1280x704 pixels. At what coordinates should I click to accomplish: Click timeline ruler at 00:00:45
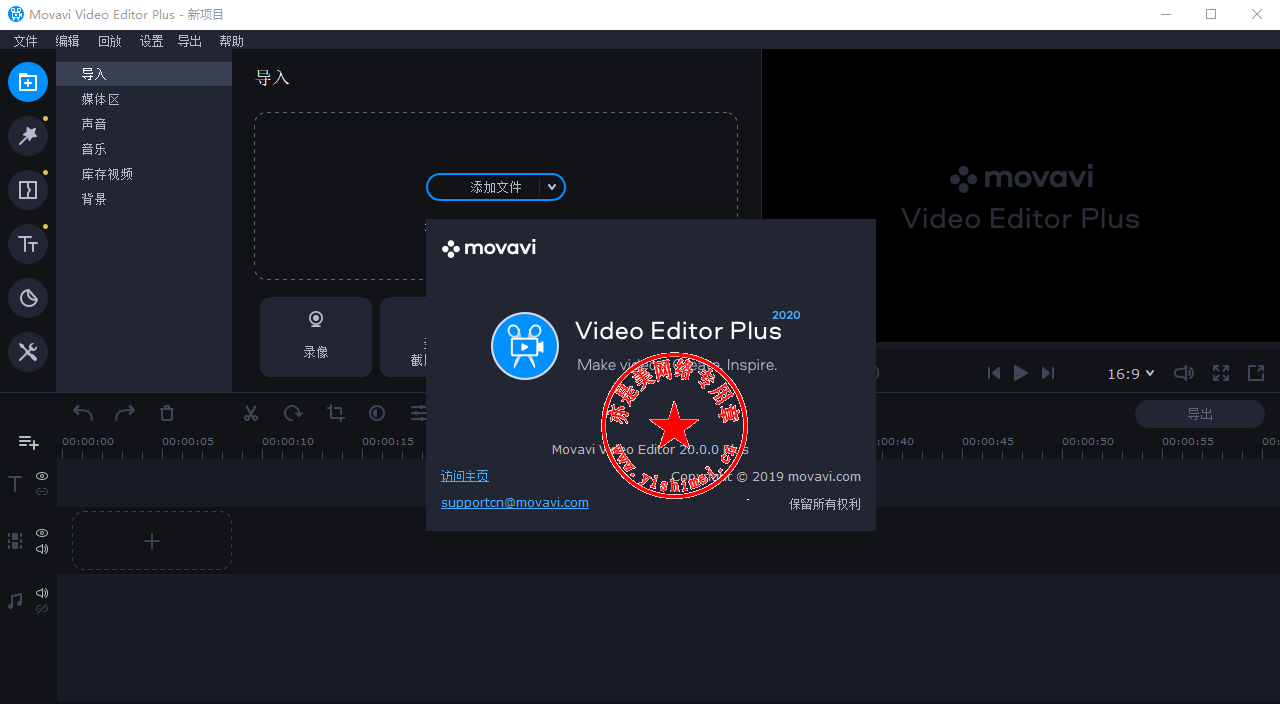(988, 441)
